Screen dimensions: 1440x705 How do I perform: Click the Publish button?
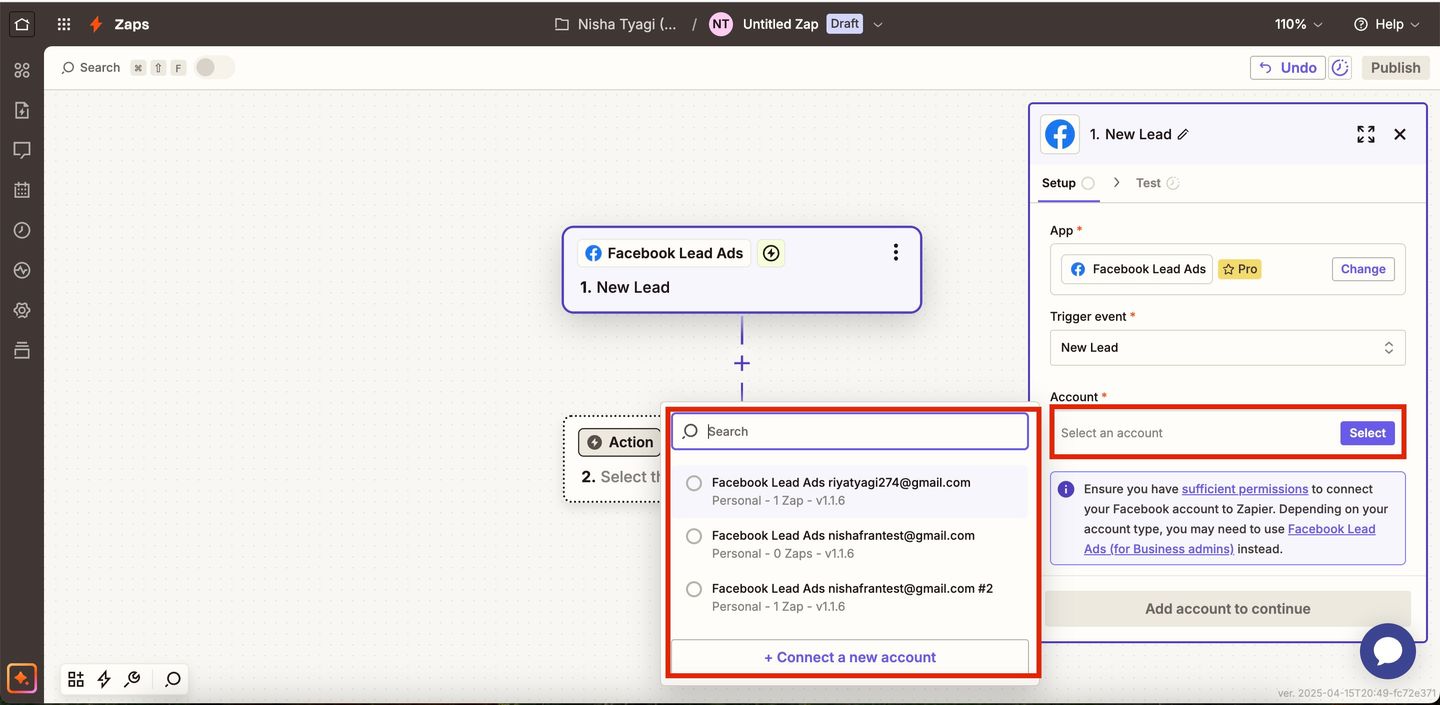1395,67
